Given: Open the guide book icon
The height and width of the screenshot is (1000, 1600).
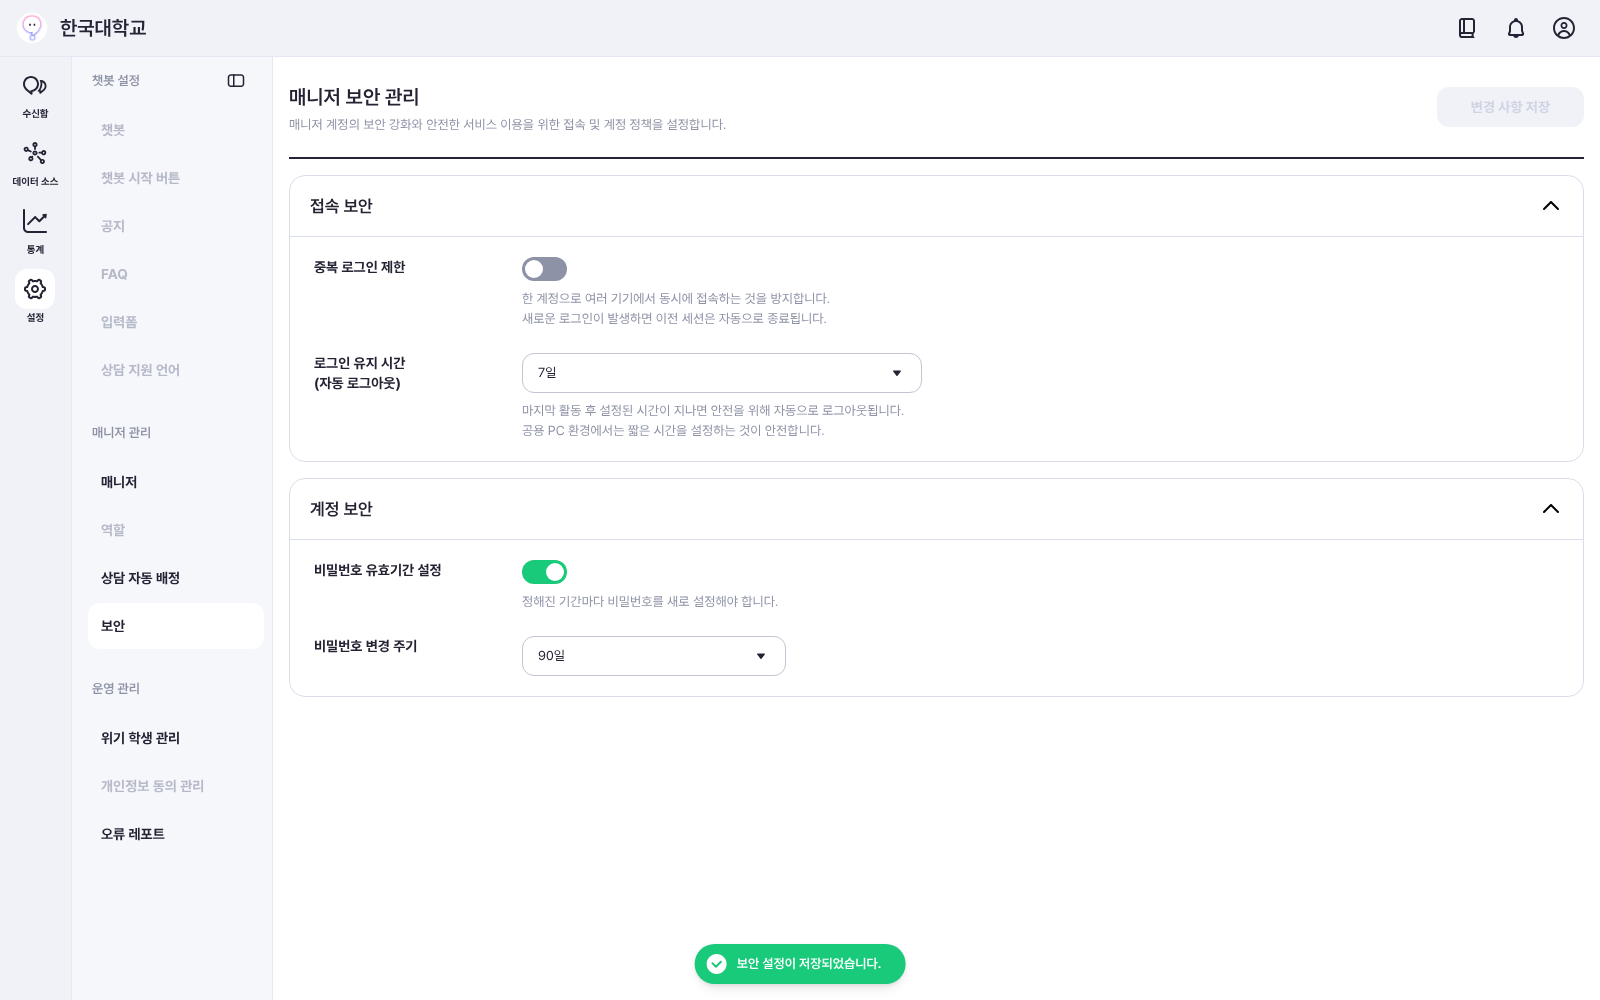Looking at the screenshot, I should (x=1467, y=28).
